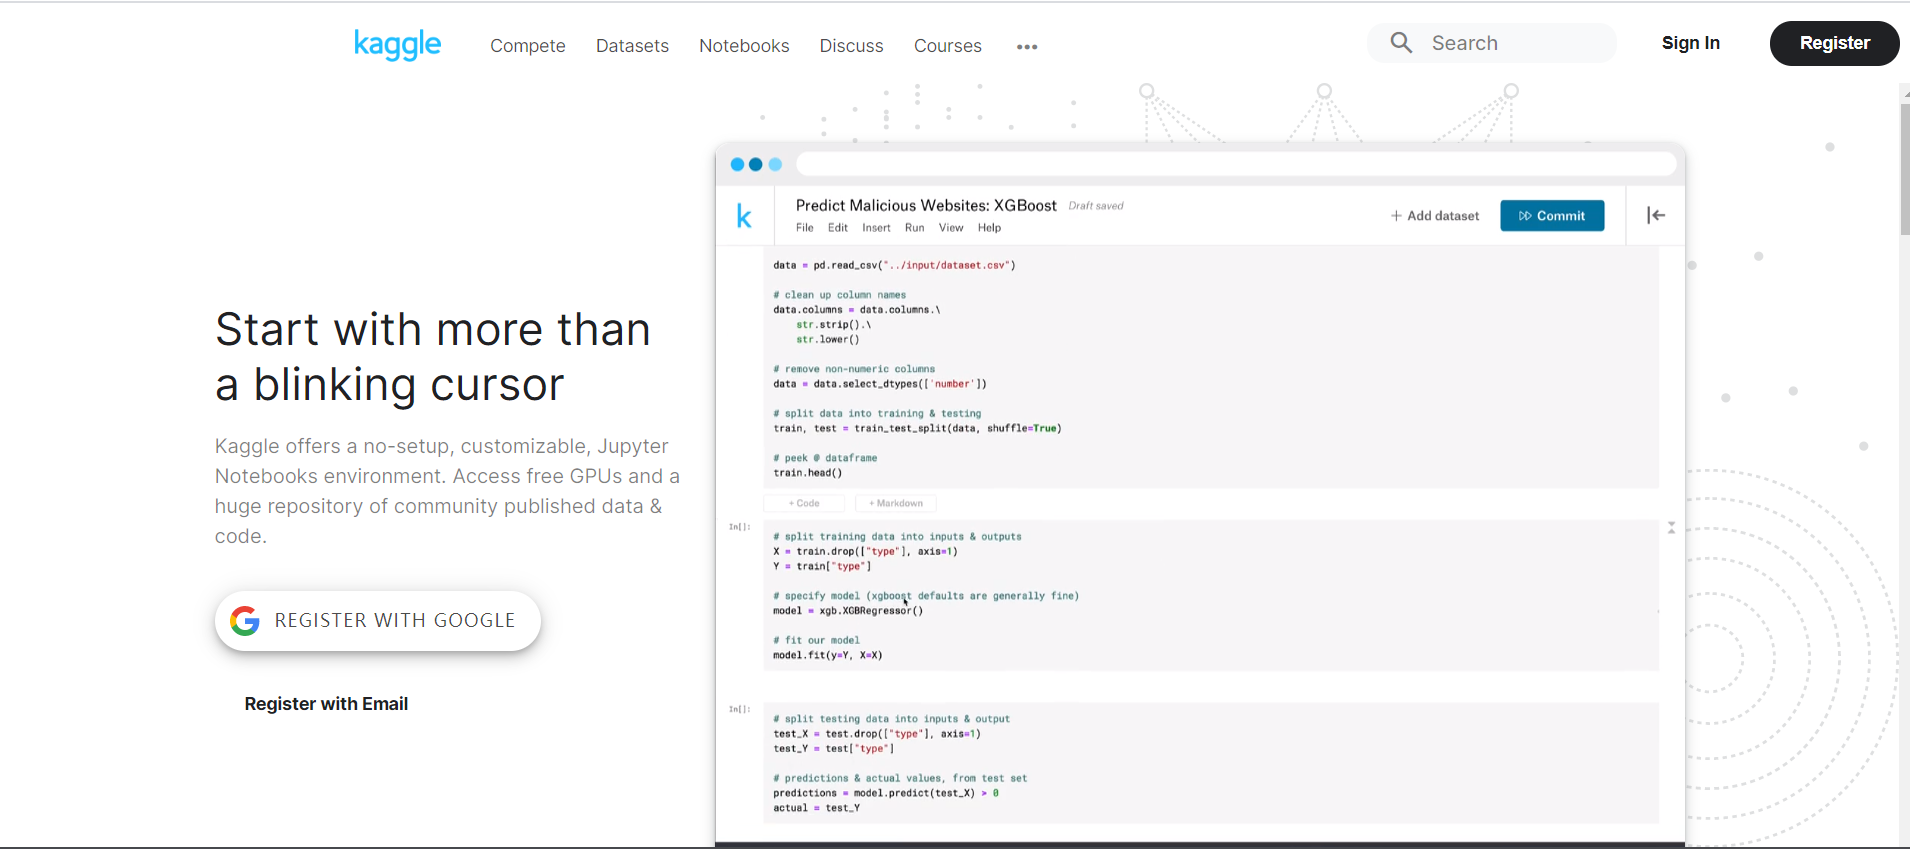The image size is (1910, 849).
Task: Open the Compete page
Action: click(x=528, y=46)
